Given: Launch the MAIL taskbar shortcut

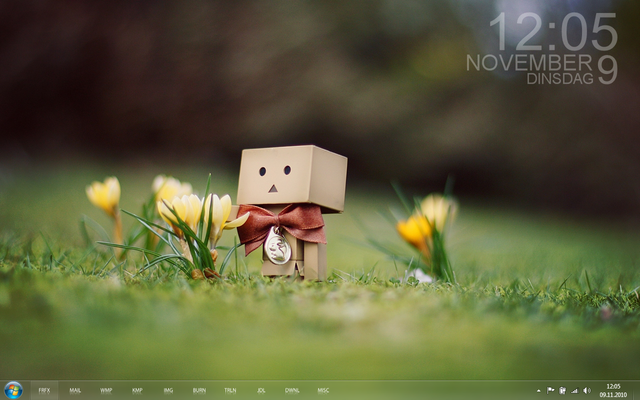Looking at the screenshot, I should (75, 391).
